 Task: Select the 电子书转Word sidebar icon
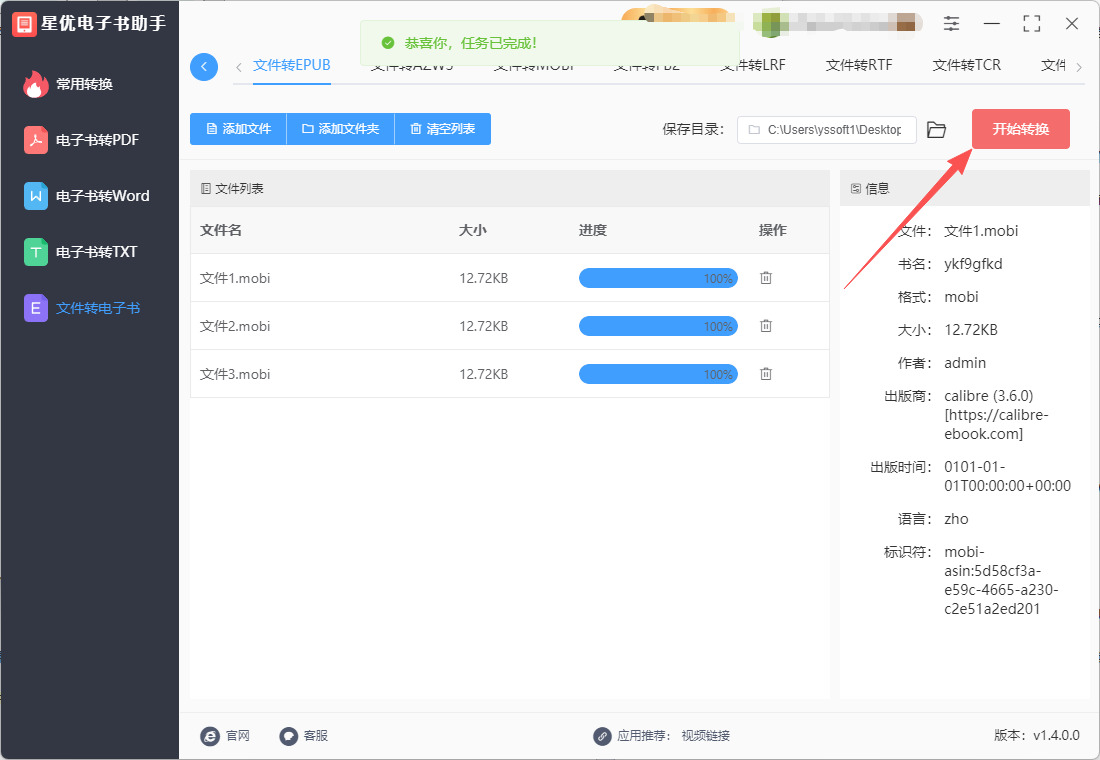36,196
